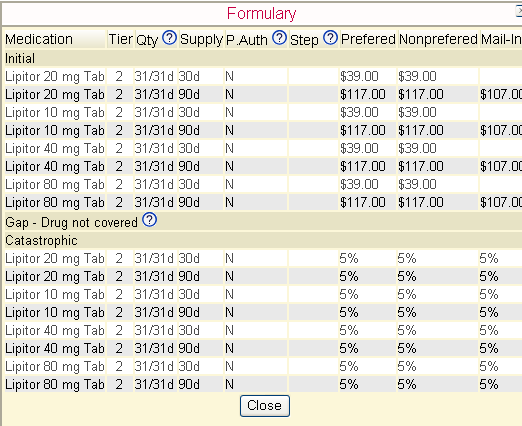Screen dimensions: 522x426
Task: Click the X at the top-right corner
Action: [x=519, y=11]
